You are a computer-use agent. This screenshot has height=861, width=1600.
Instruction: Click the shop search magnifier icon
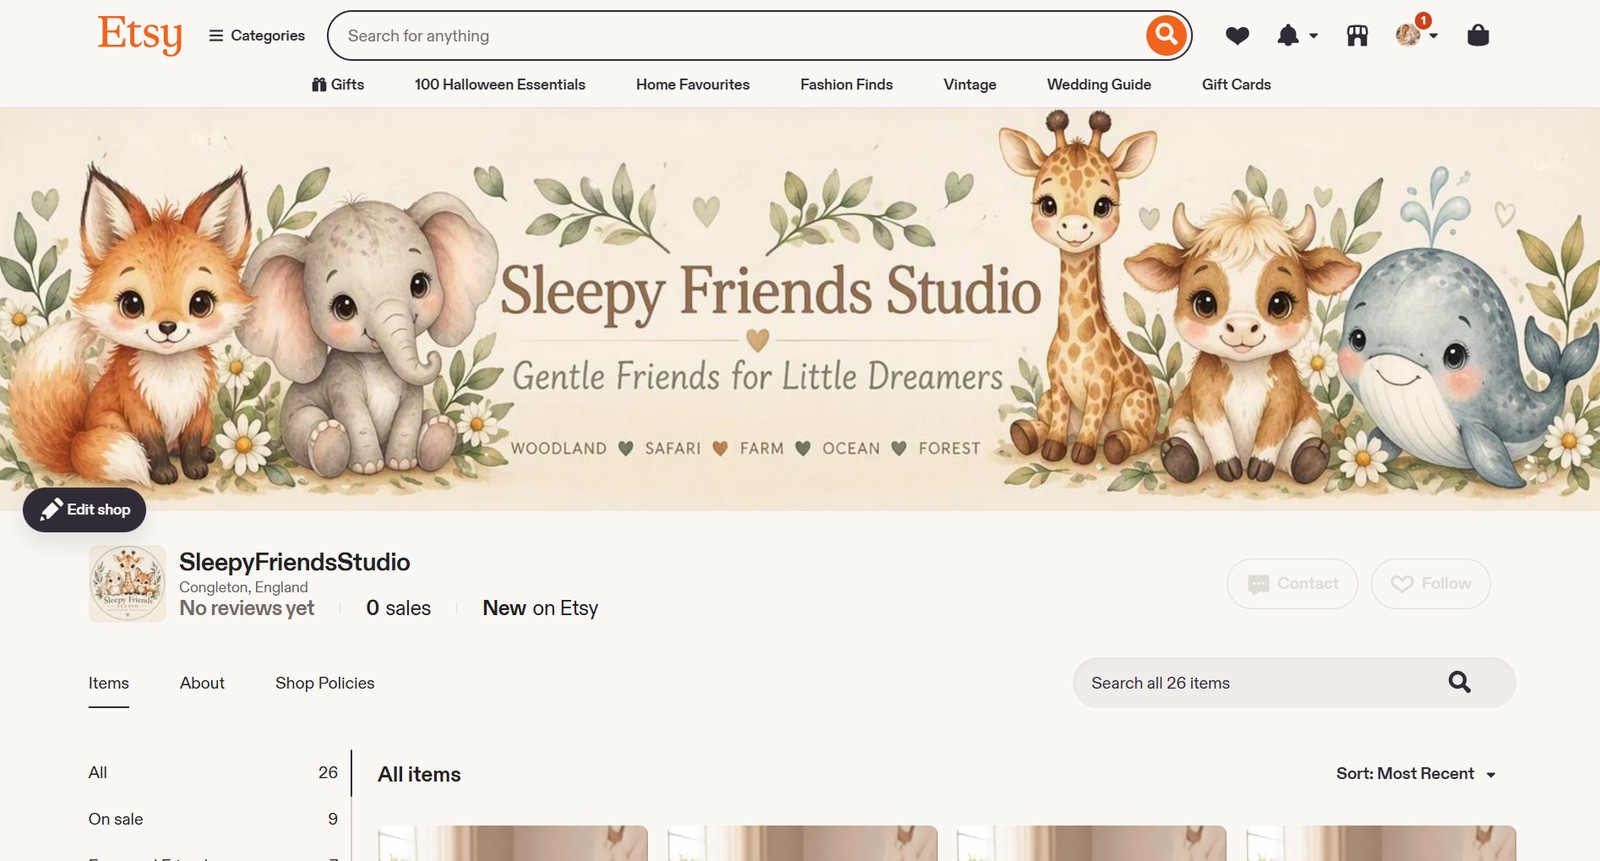pos(1460,682)
